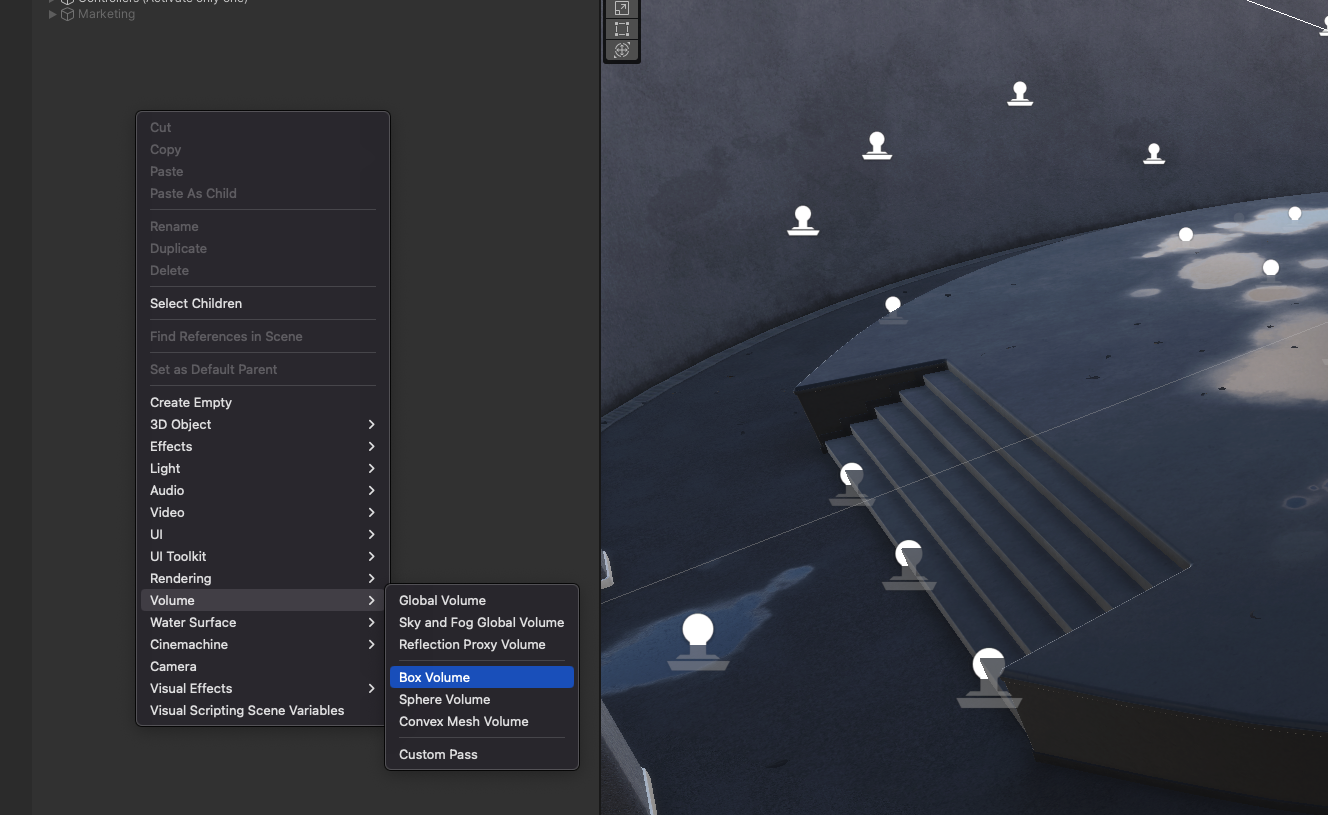The image size is (1328, 815).
Task: Open the Water Surface submenu arrow
Action: 371,622
